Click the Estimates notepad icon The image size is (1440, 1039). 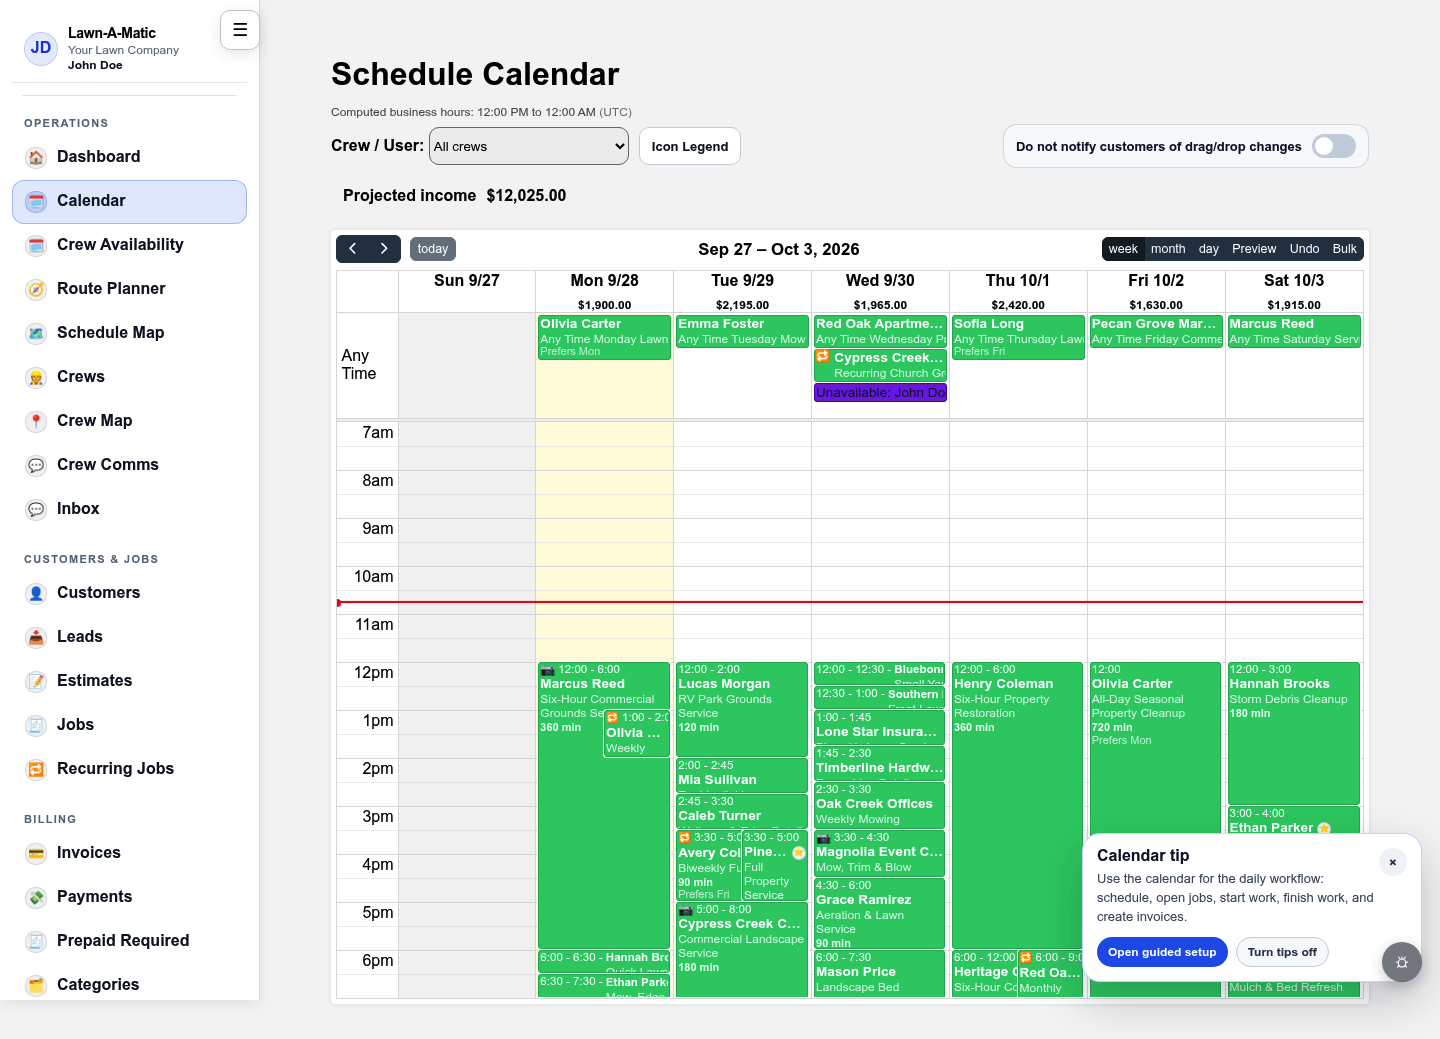36,681
